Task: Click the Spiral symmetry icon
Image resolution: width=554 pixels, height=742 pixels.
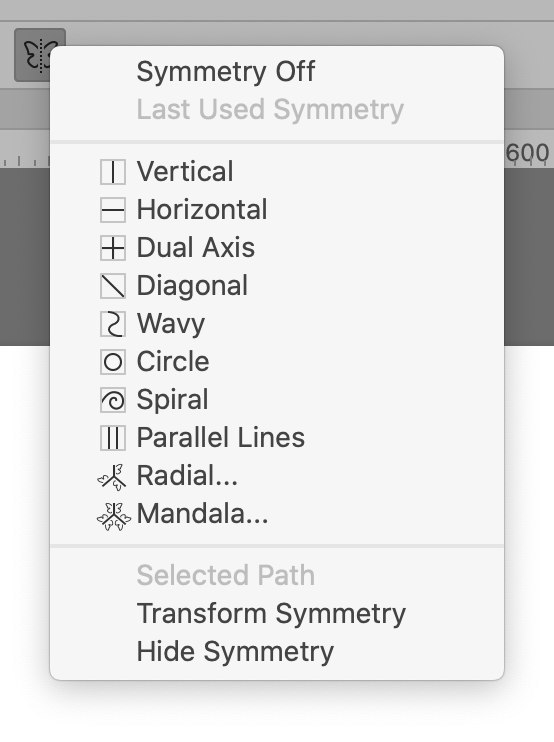Action: [x=113, y=400]
